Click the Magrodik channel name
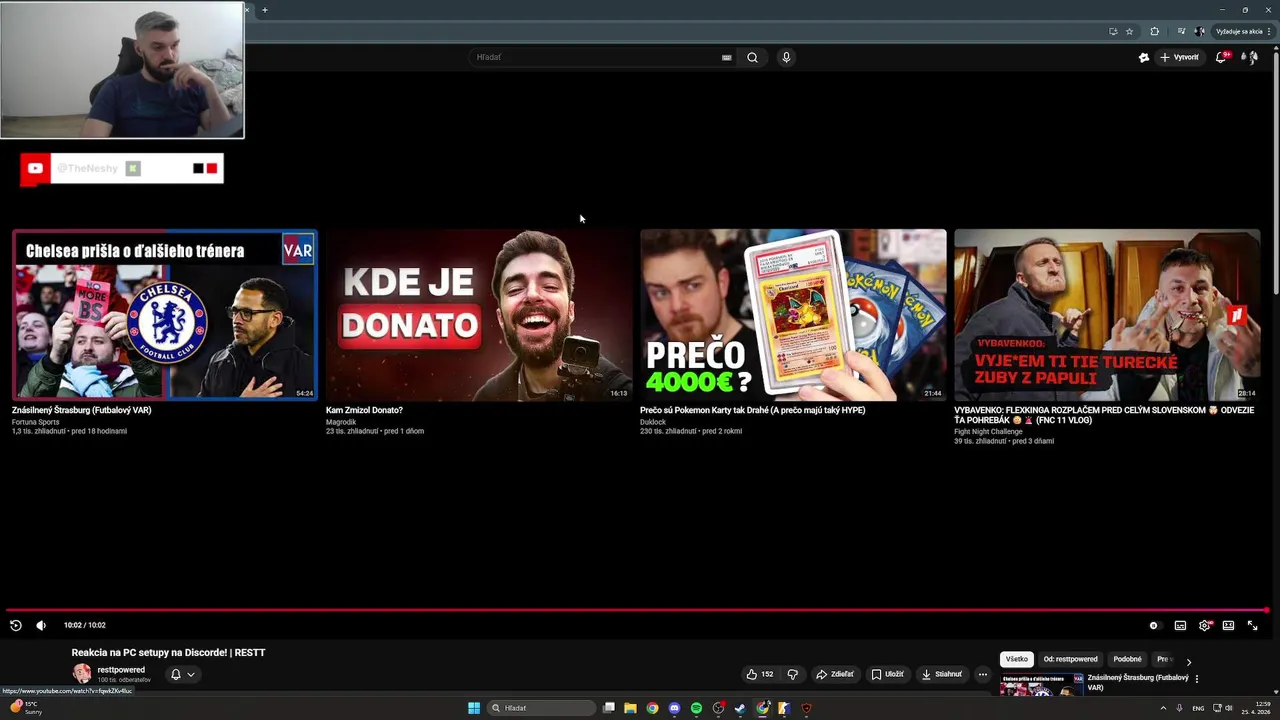Image resolution: width=1280 pixels, height=720 pixels. 341,422
